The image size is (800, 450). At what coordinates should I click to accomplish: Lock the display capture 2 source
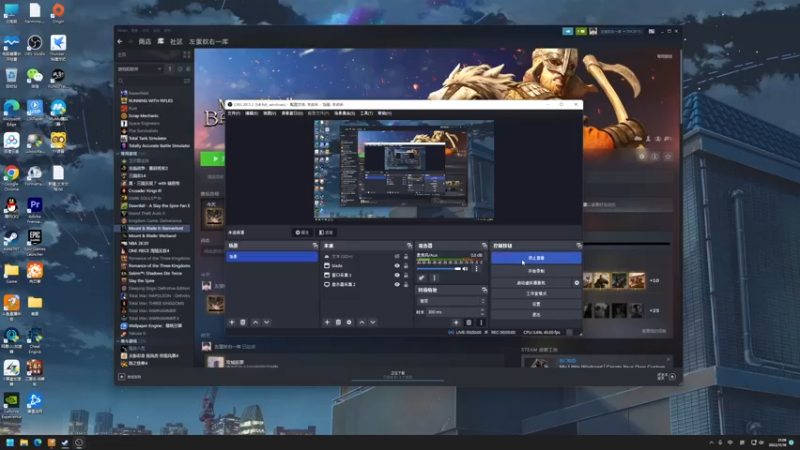pyautogui.click(x=406, y=284)
